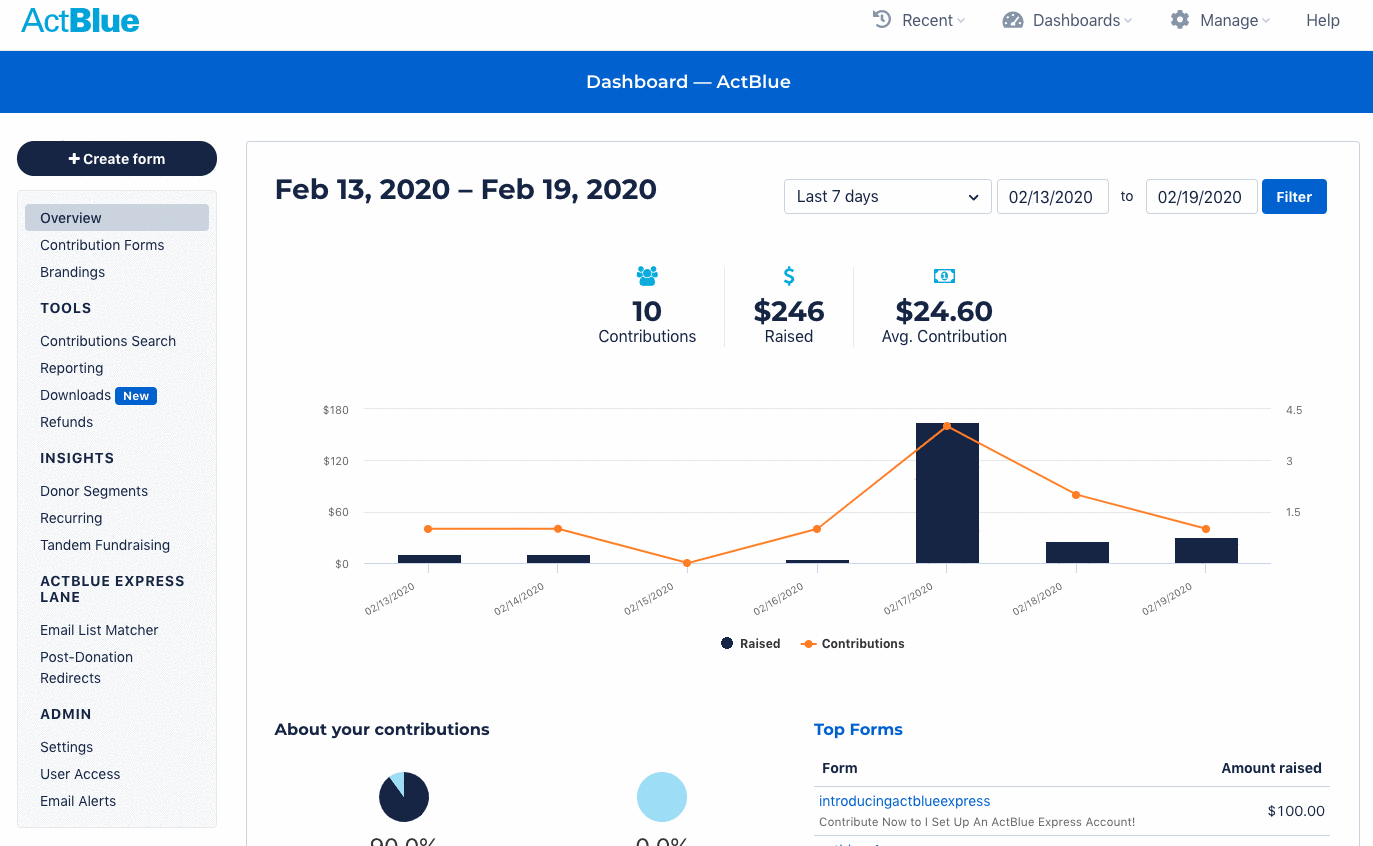Viewport: 1373px width, 846px height.
Task: Open Donor Segments insights
Action: click(94, 491)
